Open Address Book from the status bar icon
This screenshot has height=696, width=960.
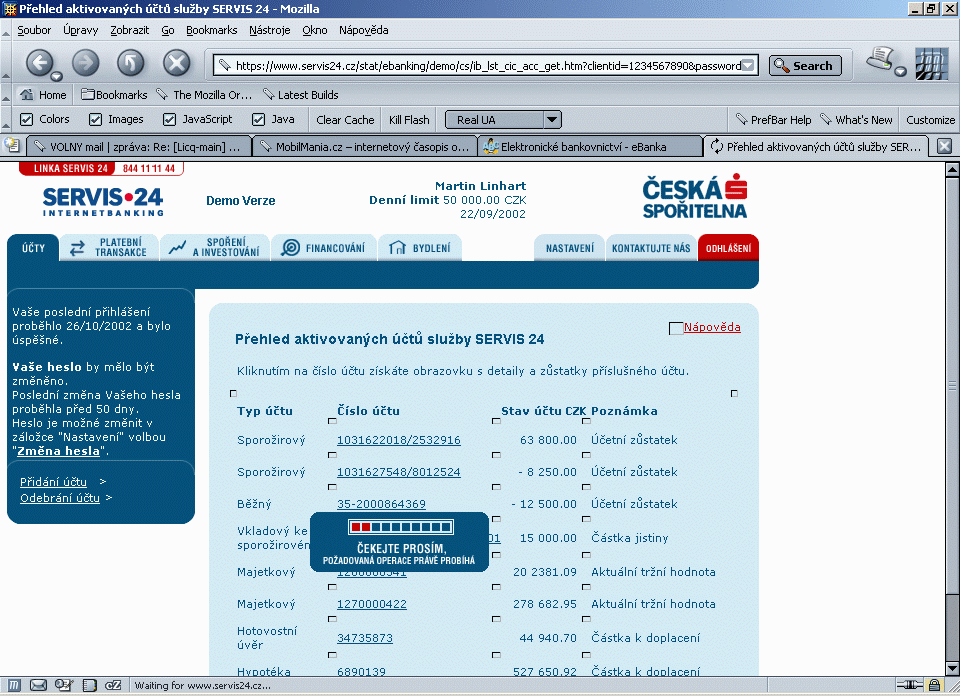[x=89, y=686]
